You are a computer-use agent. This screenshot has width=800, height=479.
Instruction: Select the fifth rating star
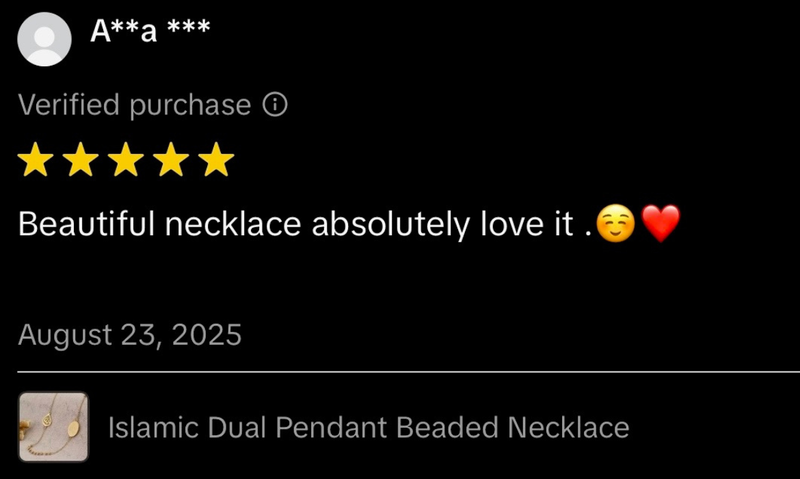pos(216,159)
